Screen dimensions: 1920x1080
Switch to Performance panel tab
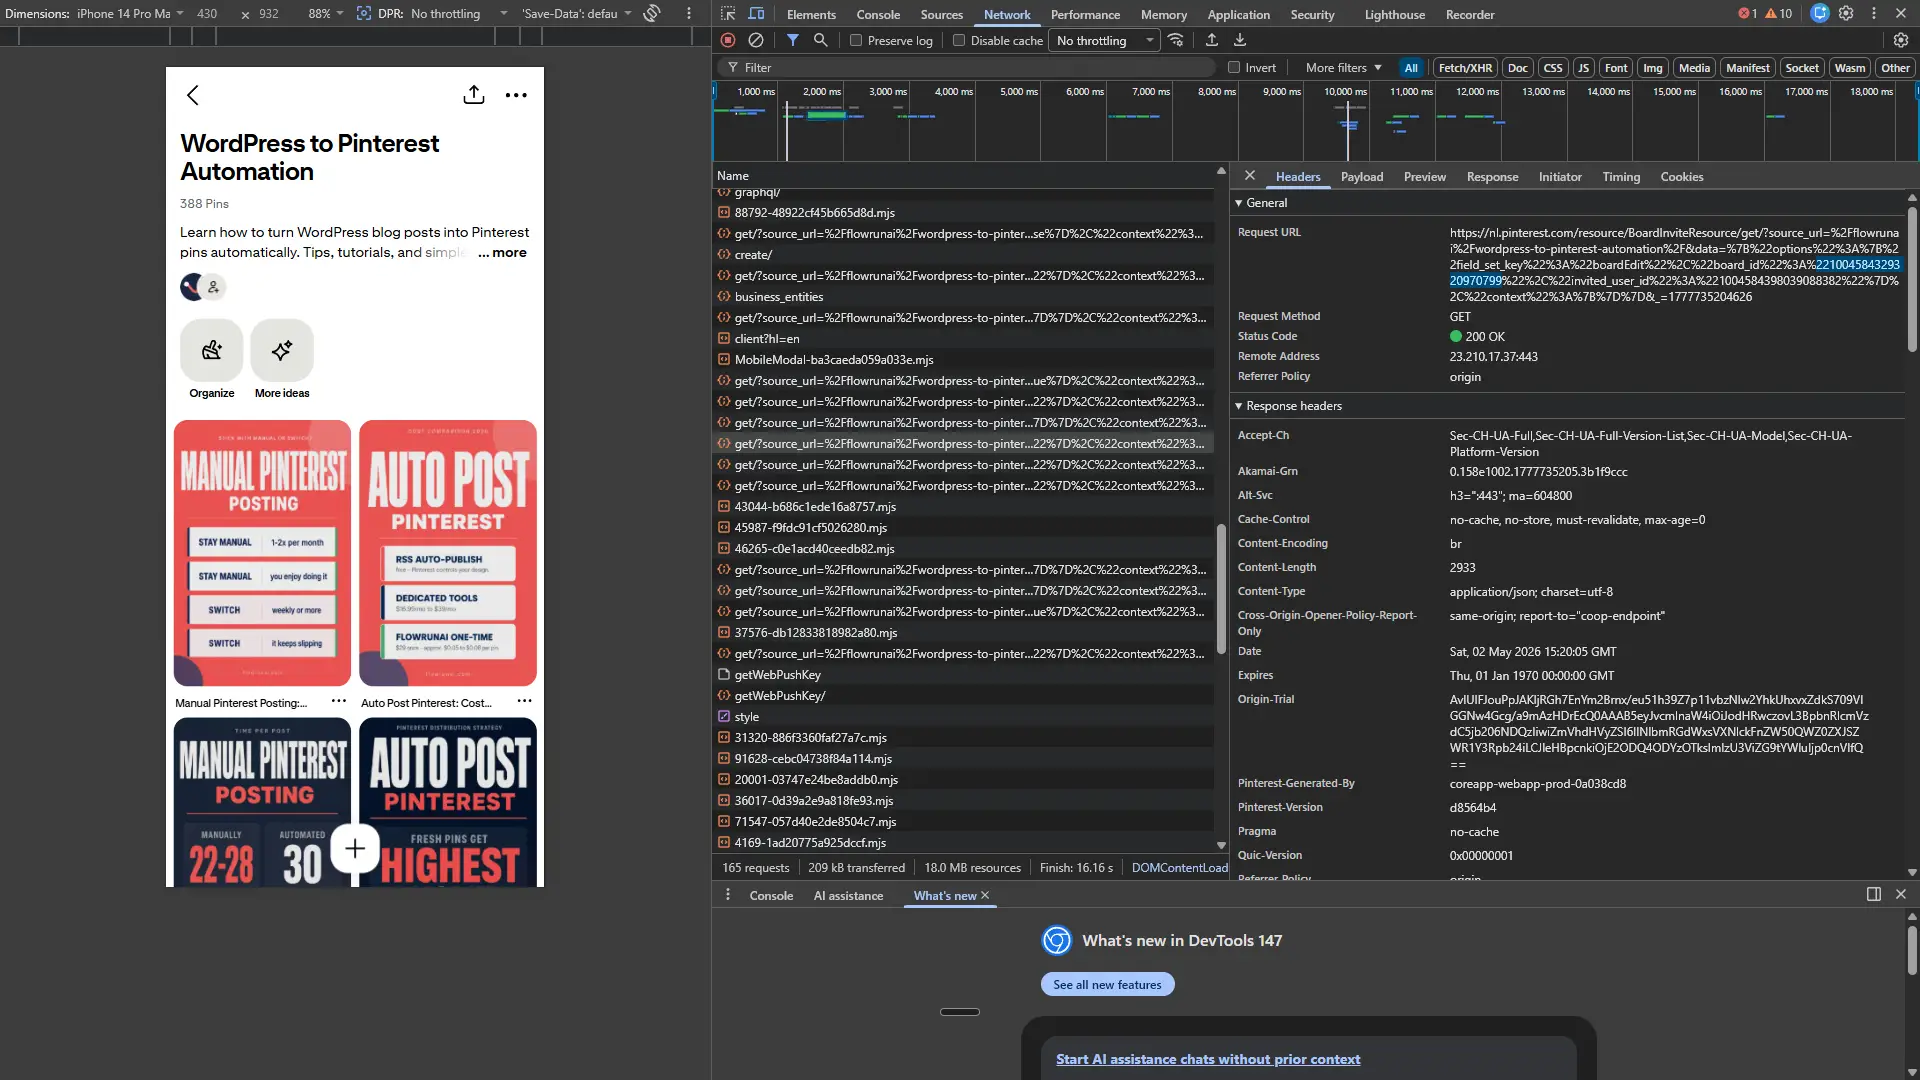1085,14
